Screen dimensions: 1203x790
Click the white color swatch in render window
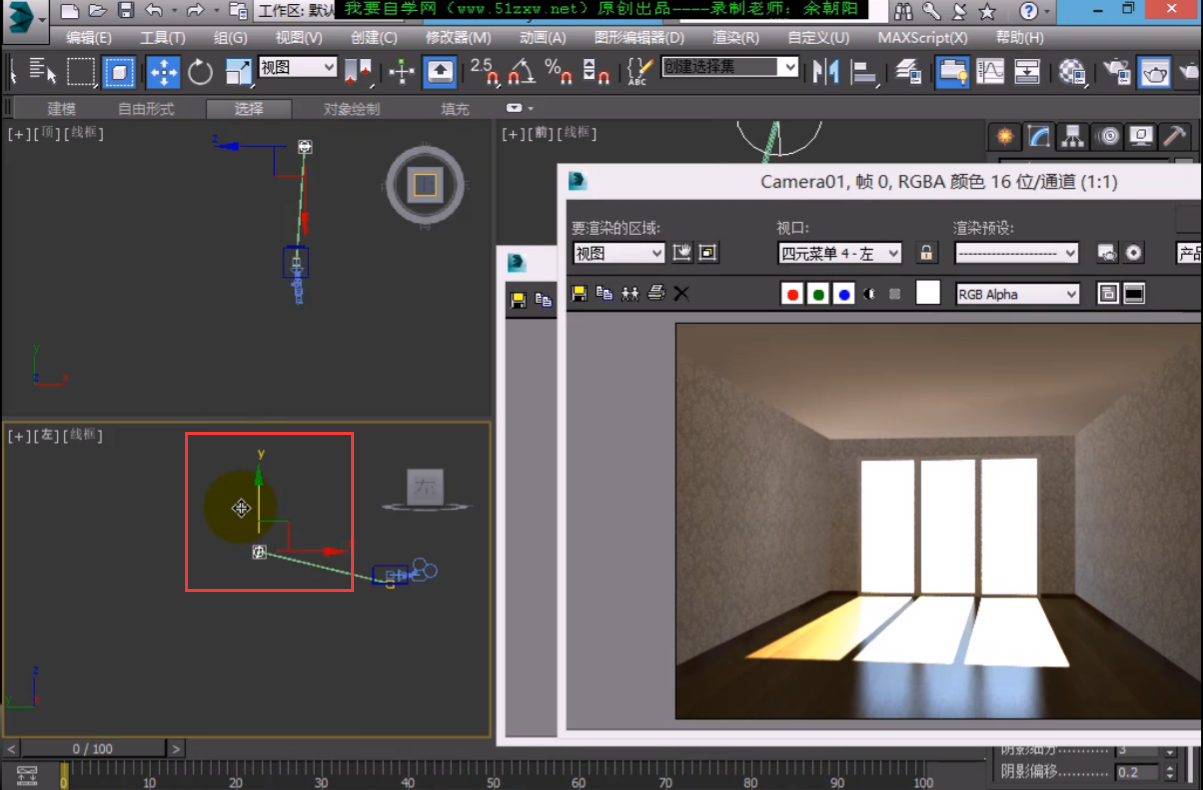point(928,293)
